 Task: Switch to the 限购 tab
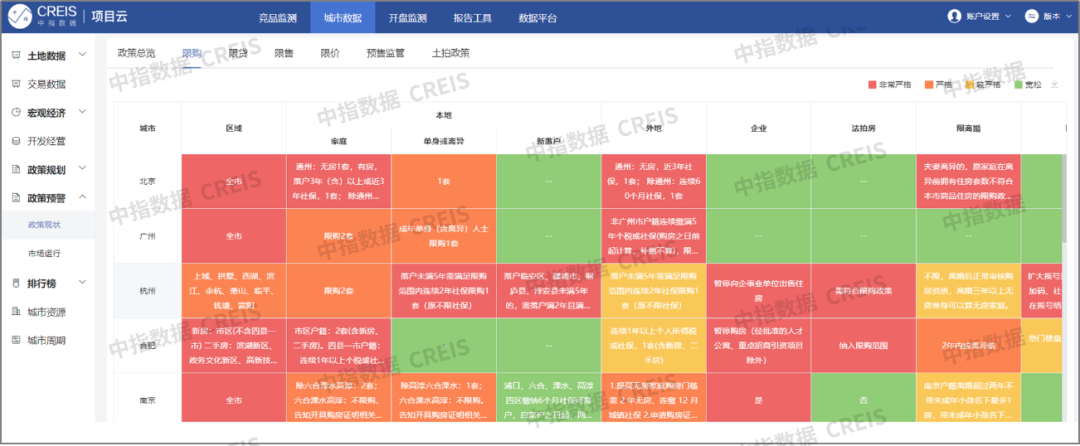(191, 53)
